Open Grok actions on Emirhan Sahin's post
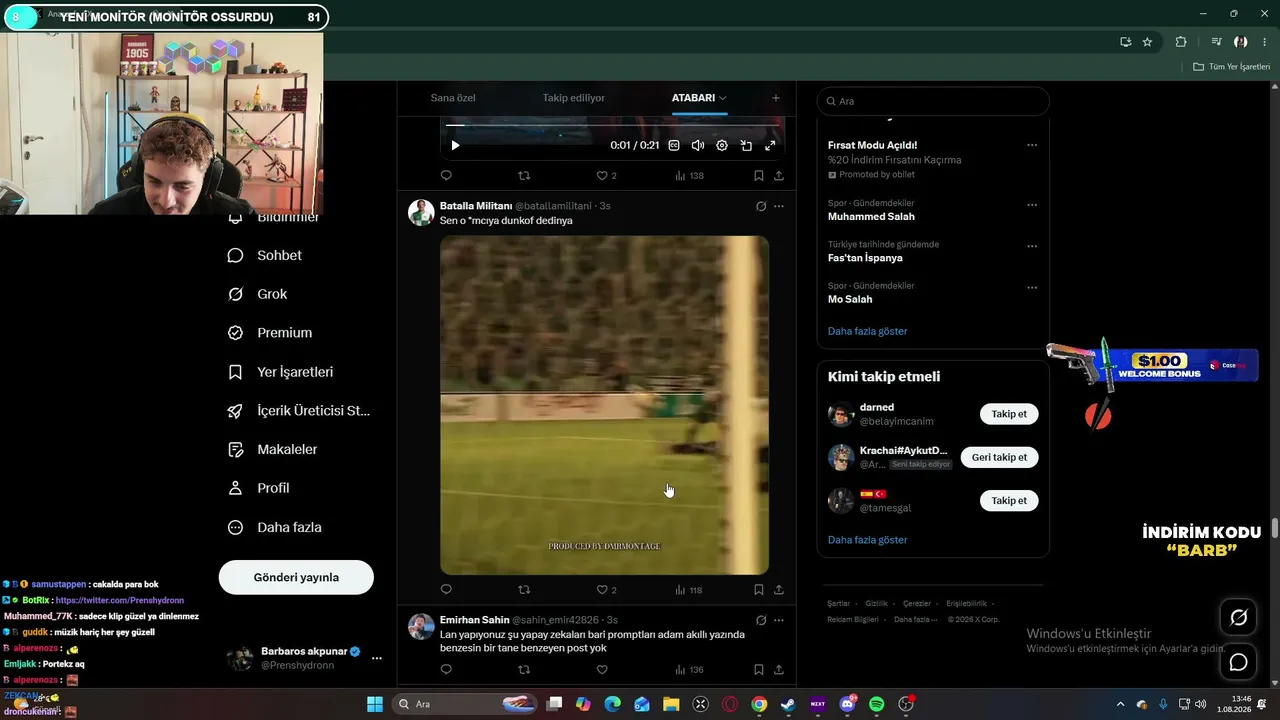This screenshot has height=720, width=1280. pyautogui.click(x=761, y=620)
